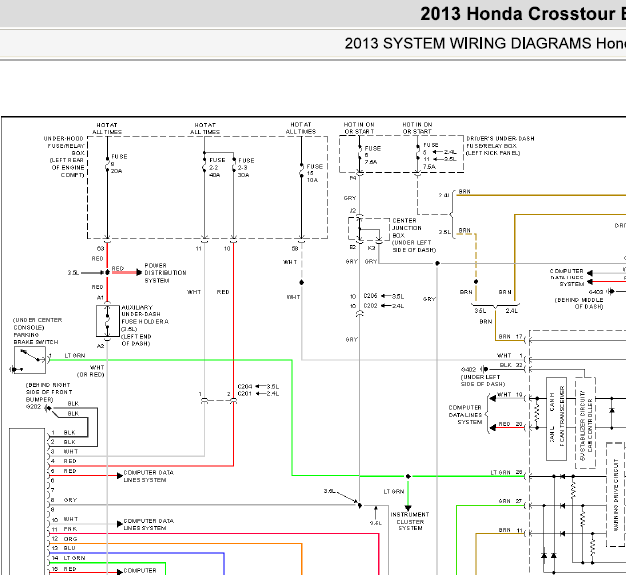The width and height of the screenshot is (626, 575).
Task: Click the C204 connector label
Action: tap(245, 387)
